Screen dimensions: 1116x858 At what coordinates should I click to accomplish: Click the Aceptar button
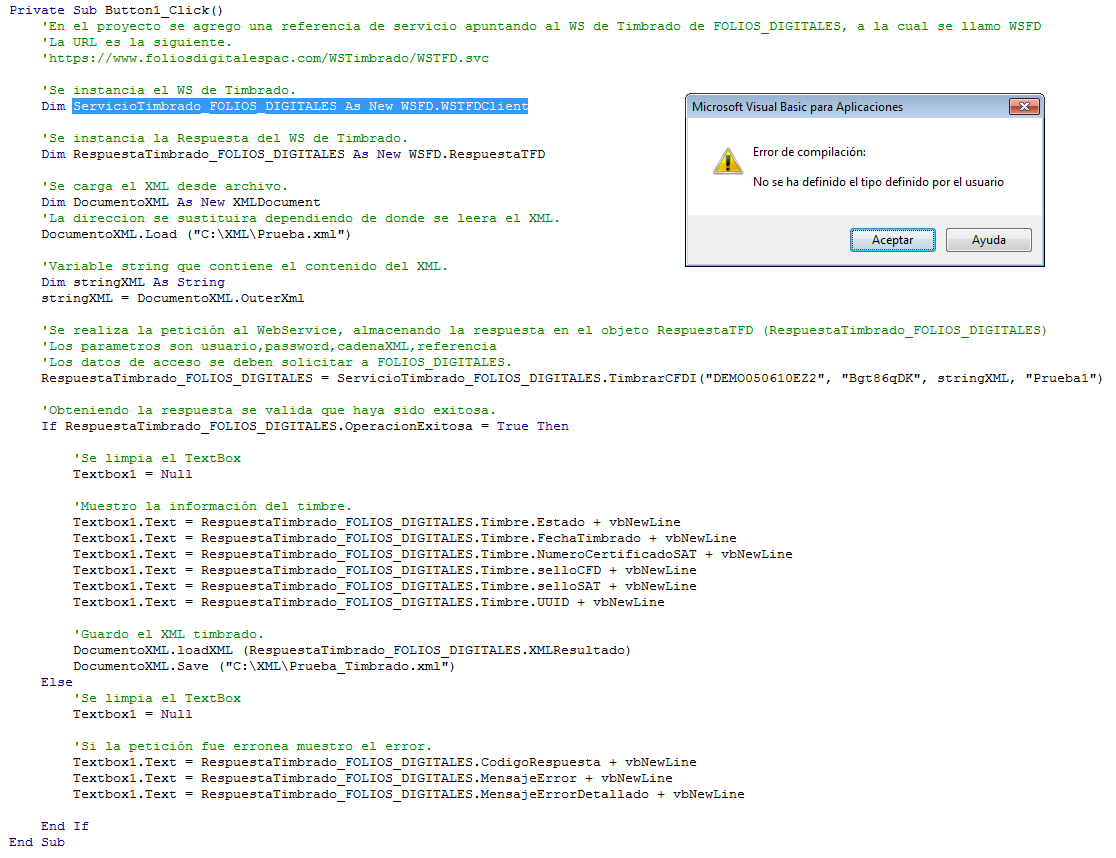click(891, 239)
